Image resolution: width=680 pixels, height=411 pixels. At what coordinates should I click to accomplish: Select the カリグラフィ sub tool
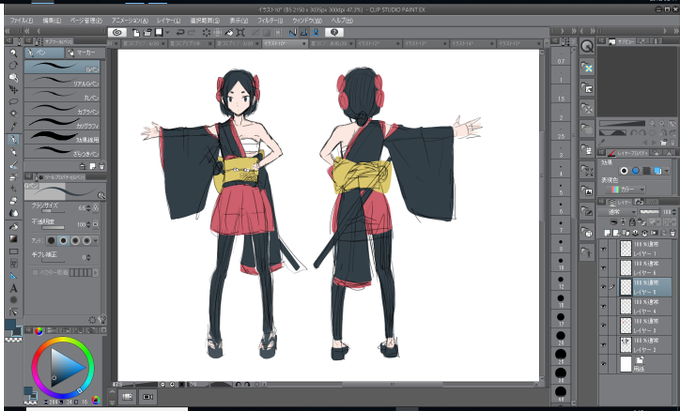62,123
